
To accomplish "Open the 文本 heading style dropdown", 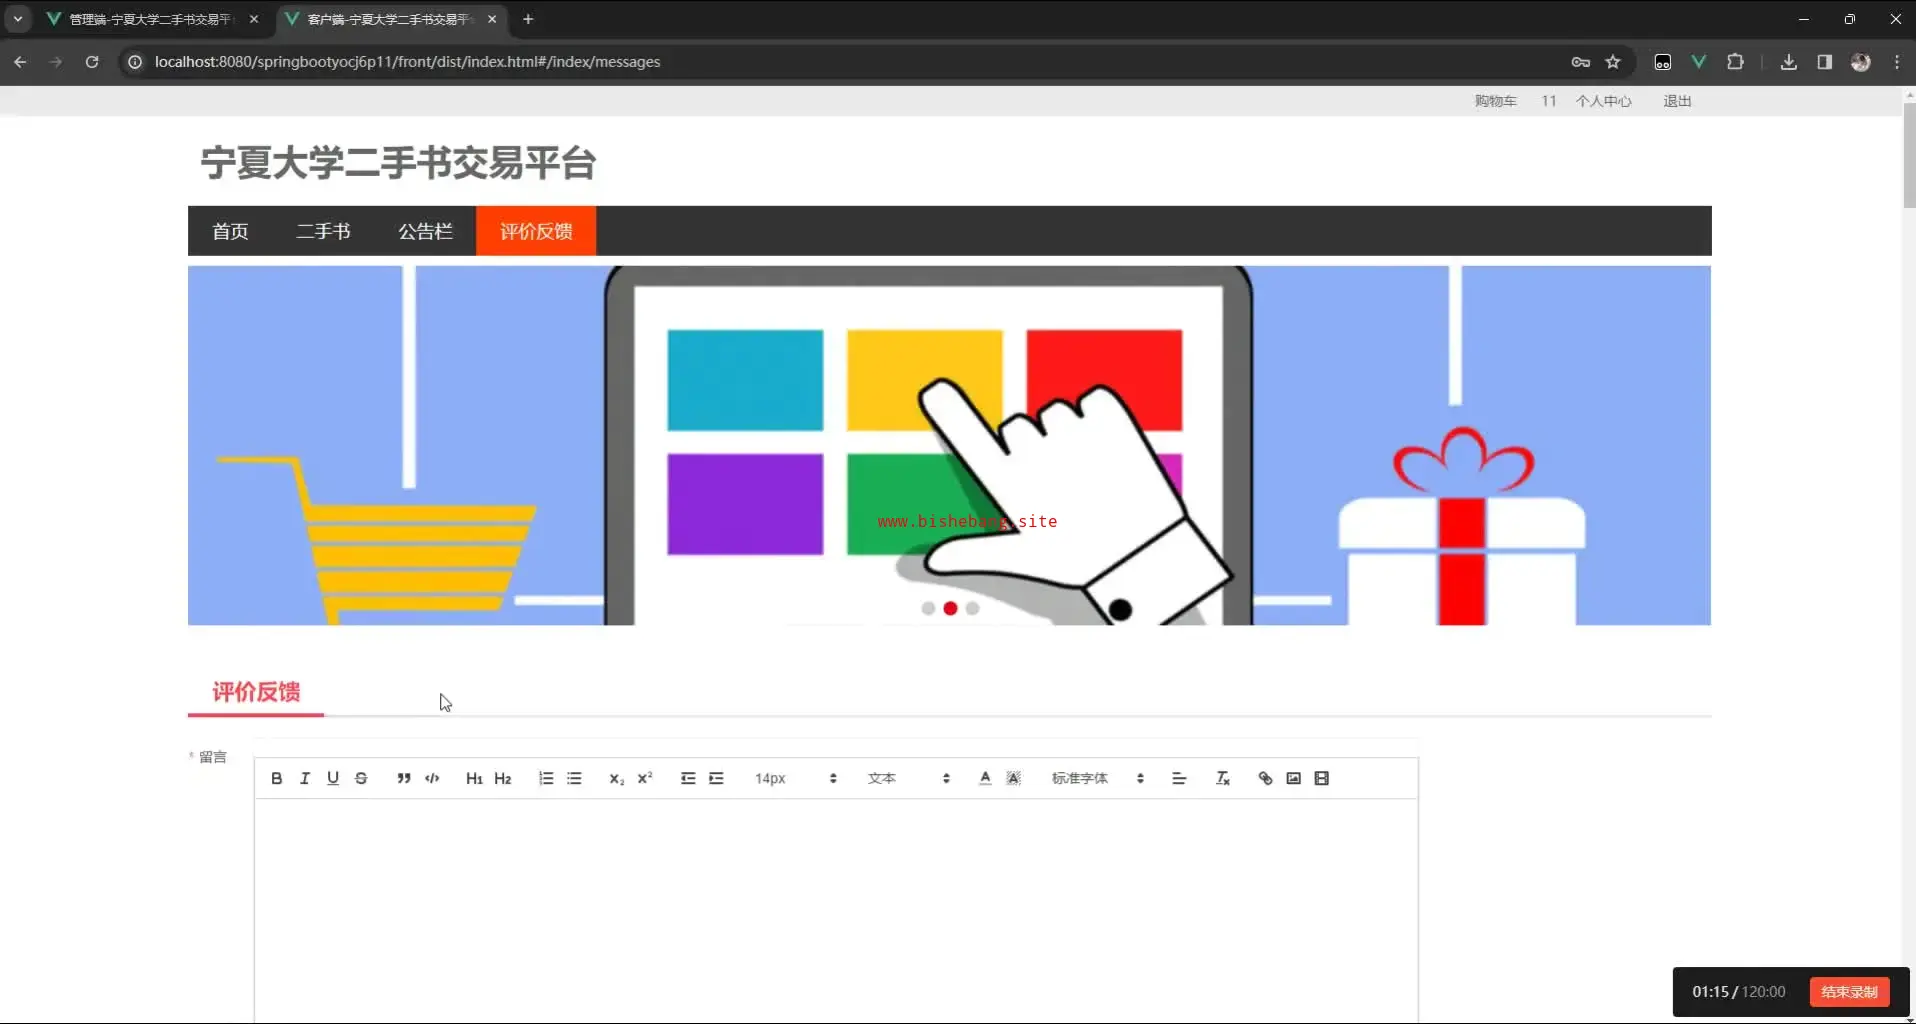I will pos(908,778).
